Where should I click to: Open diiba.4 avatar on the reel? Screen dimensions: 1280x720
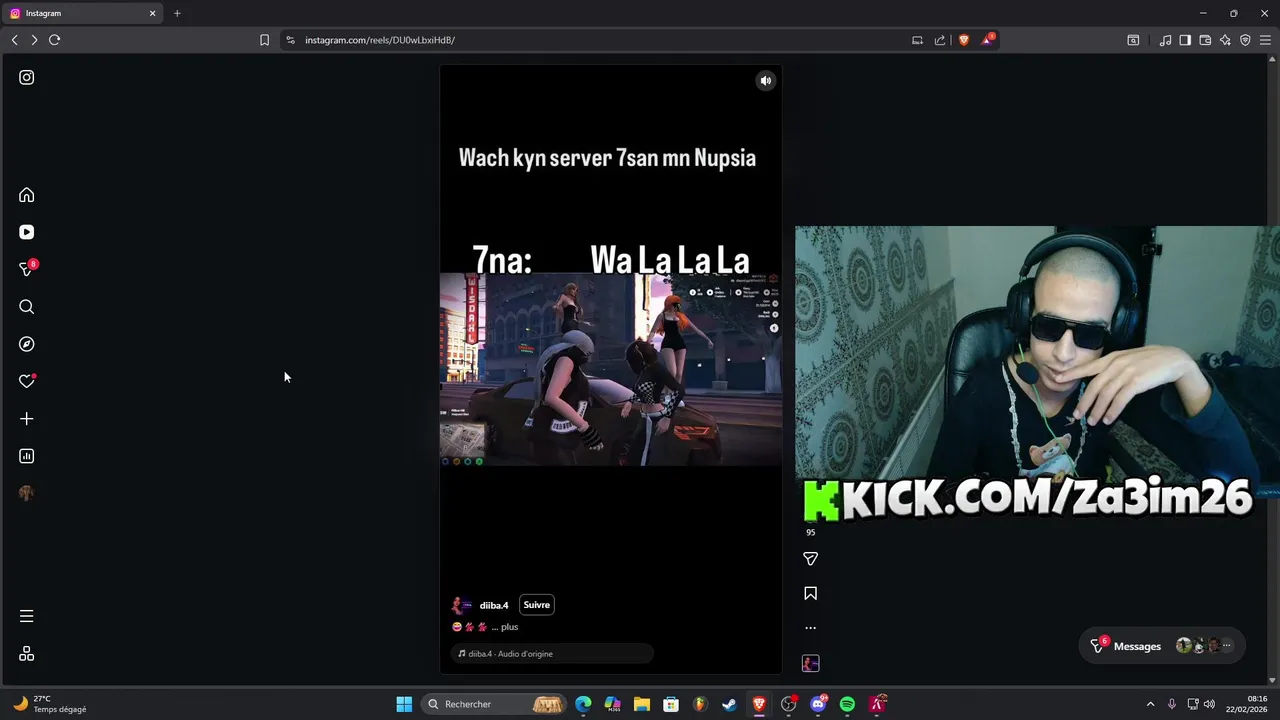pyautogui.click(x=461, y=605)
